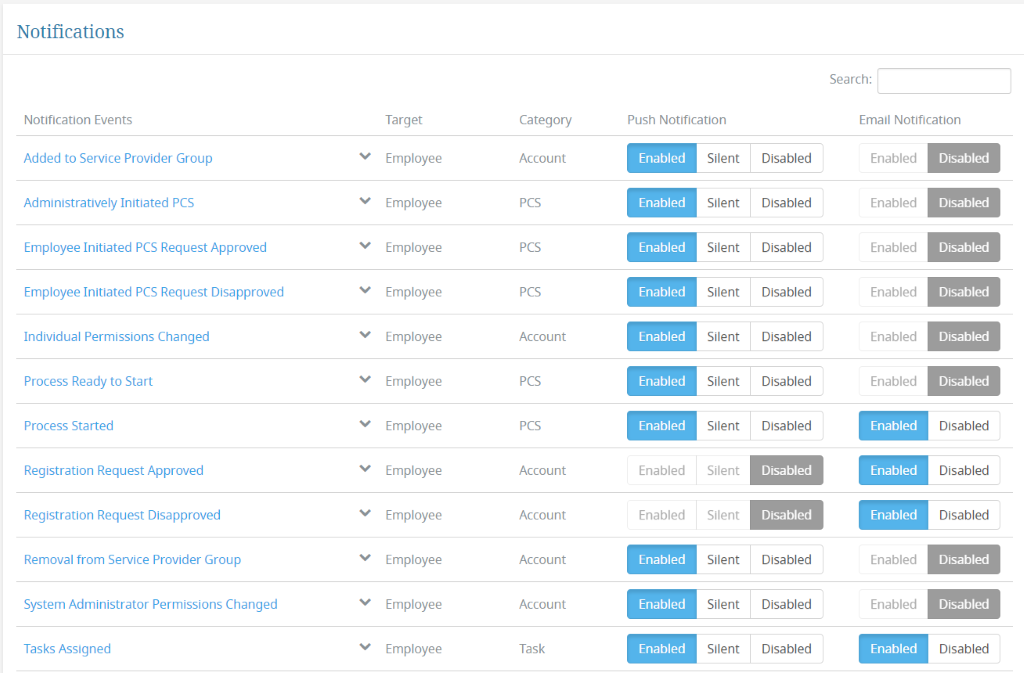Enable email for Individual Permissions Changed

point(893,336)
